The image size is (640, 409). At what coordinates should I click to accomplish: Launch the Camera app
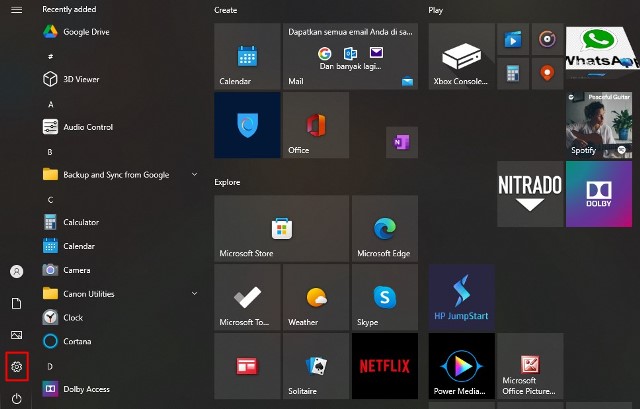(x=118, y=270)
